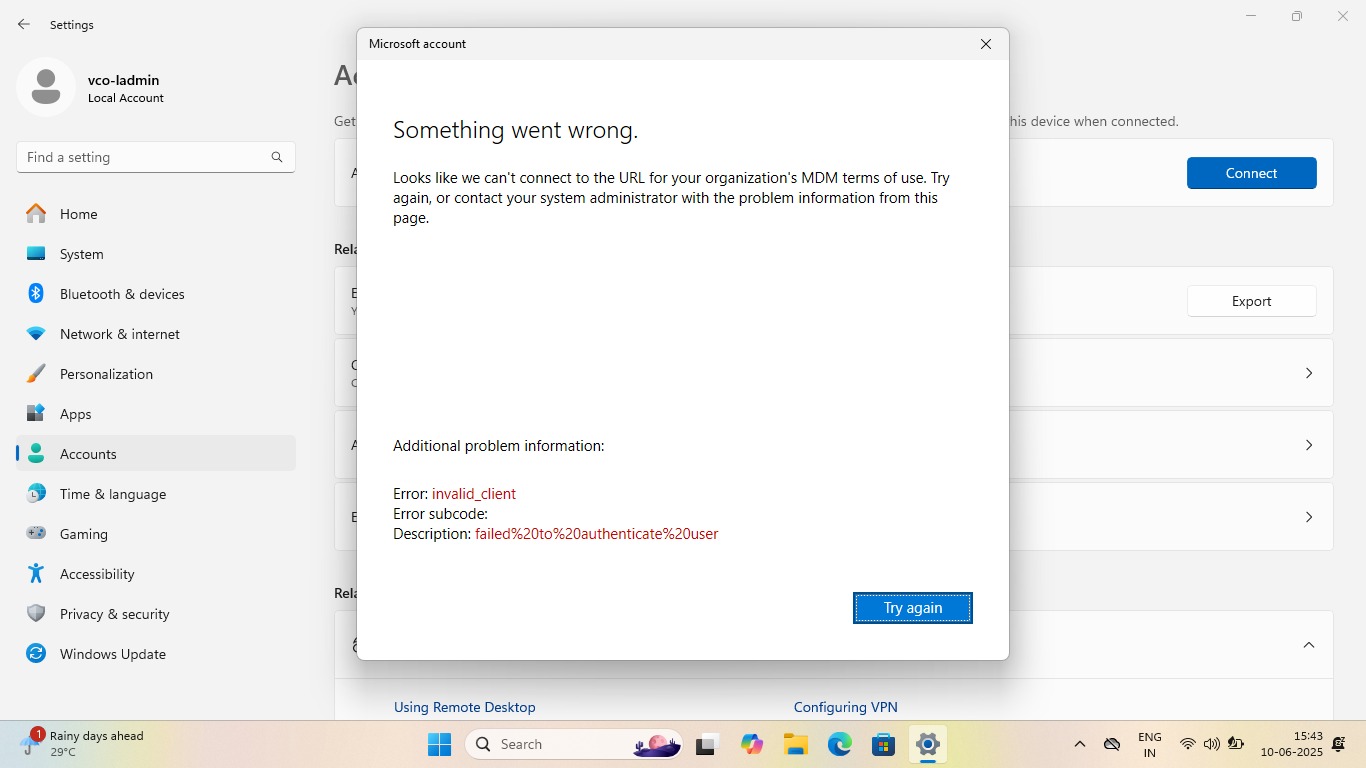Click the Try again button
Screen dimensions: 1366x768
[912, 608]
